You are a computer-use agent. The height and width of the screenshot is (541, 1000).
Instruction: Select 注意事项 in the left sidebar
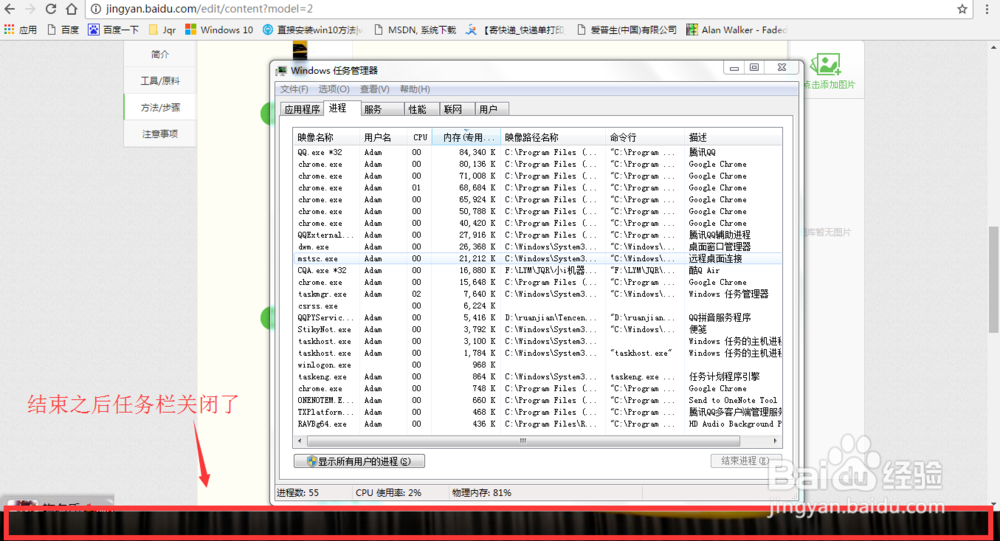point(159,134)
